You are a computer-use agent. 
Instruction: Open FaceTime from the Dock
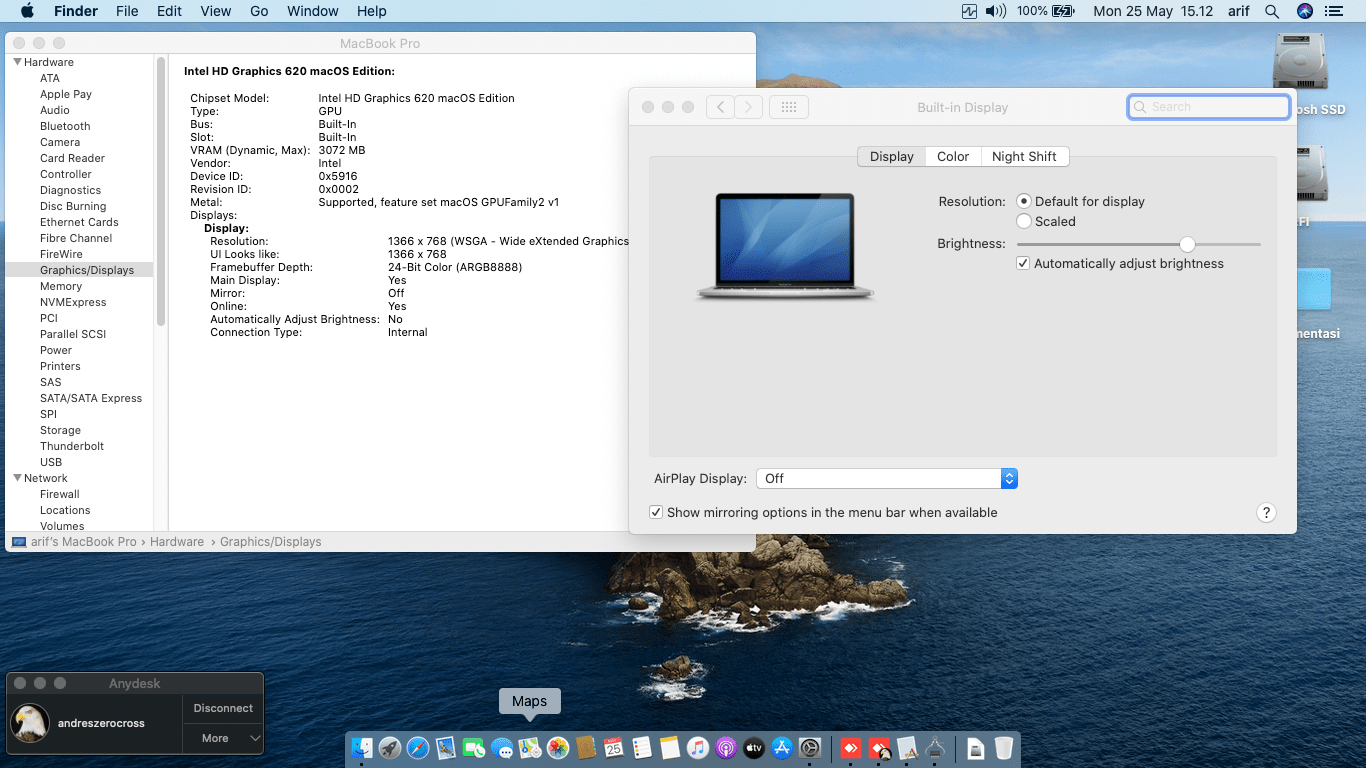coord(474,748)
